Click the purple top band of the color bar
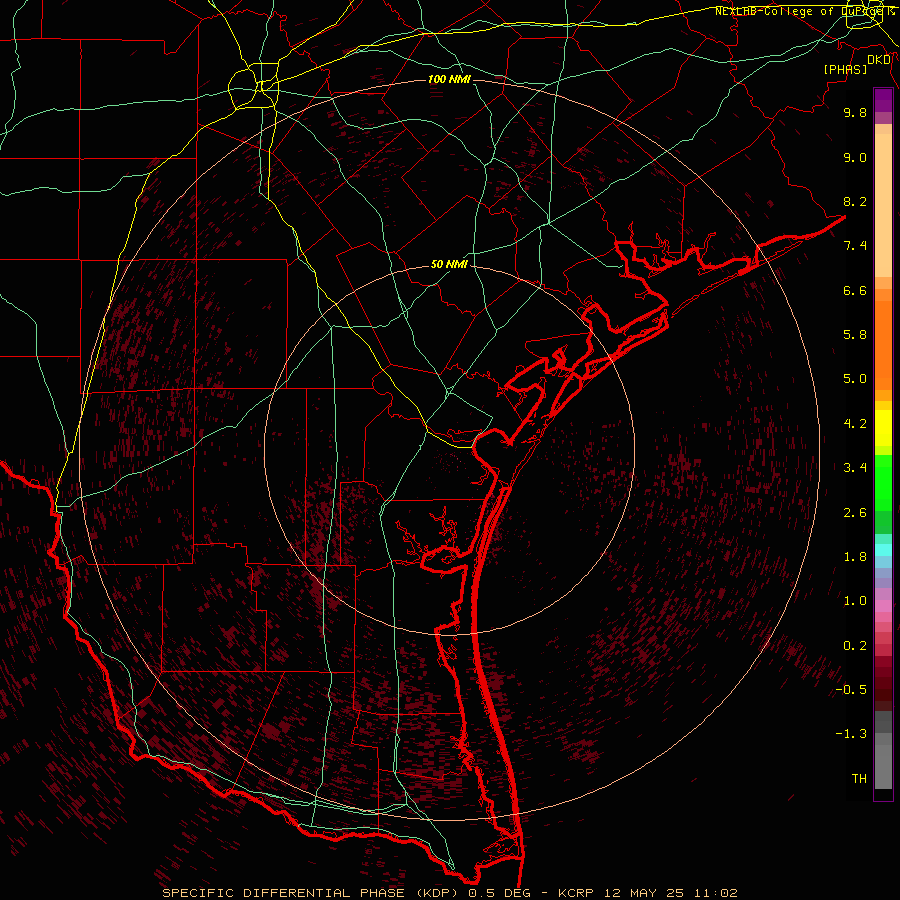The height and width of the screenshot is (900, 900). (883, 101)
